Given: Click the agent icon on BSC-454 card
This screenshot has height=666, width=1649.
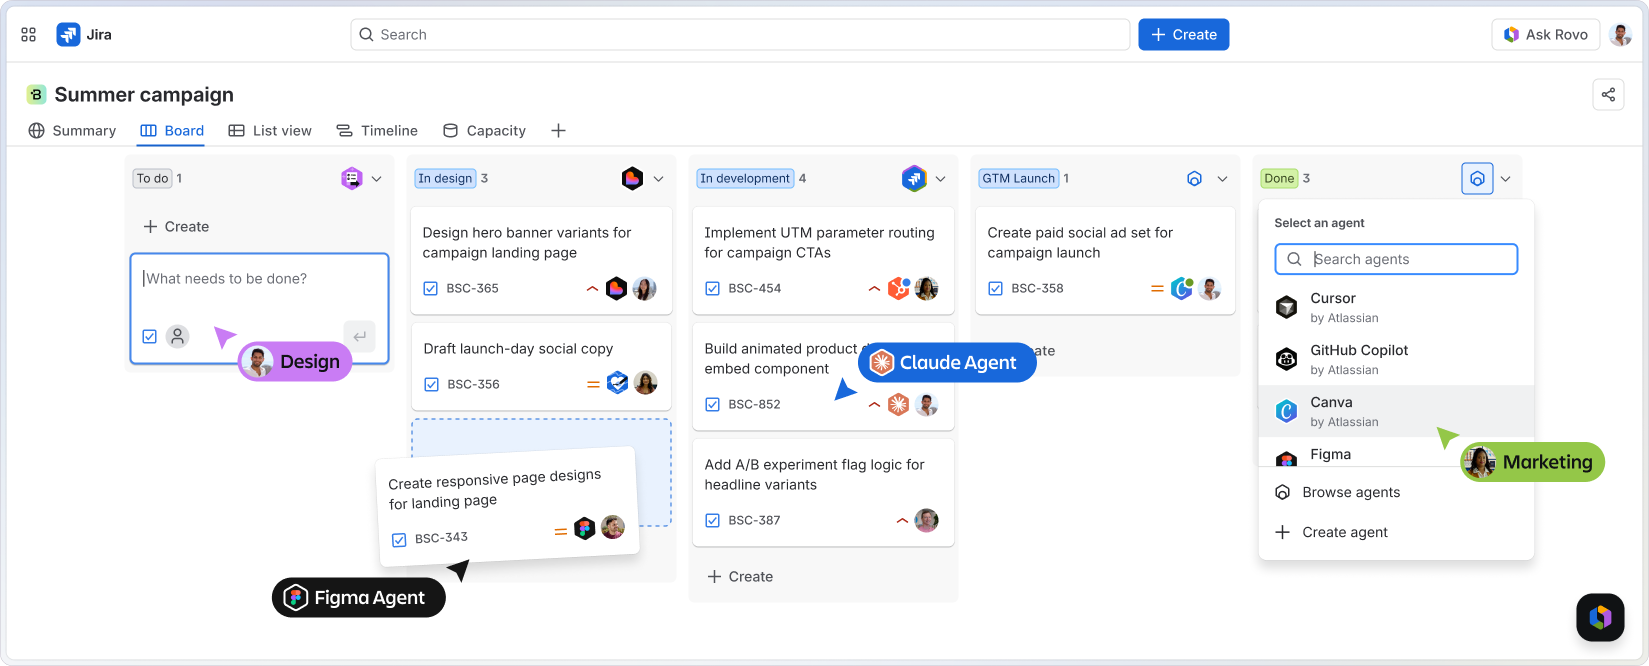Looking at the screenshot, I should point(899,288).
